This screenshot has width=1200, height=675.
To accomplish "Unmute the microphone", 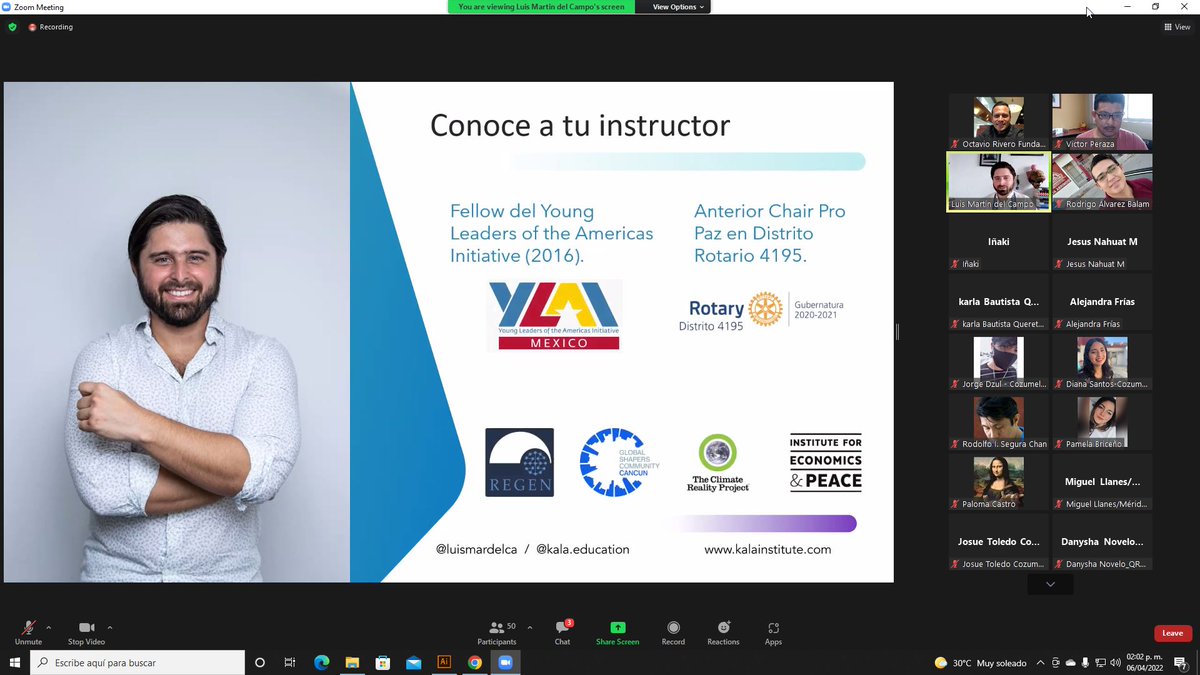I will (28, 632).
